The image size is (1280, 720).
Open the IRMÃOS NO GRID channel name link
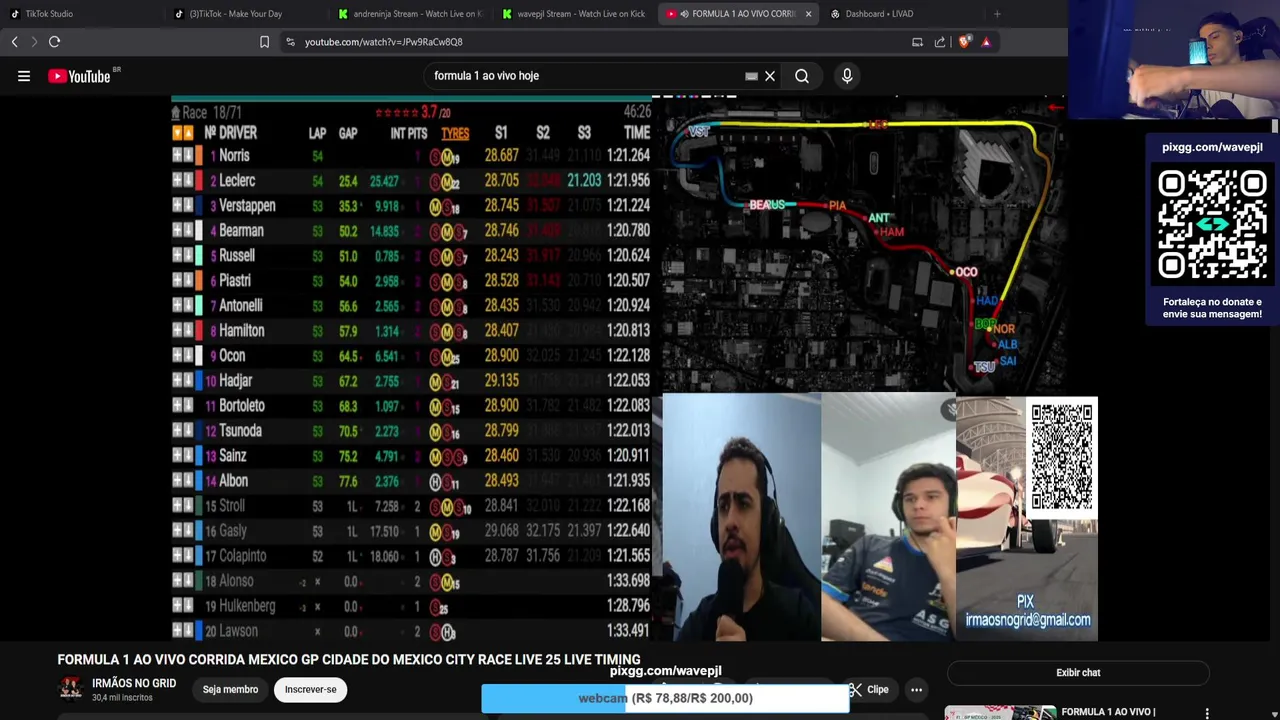[134, 683]
